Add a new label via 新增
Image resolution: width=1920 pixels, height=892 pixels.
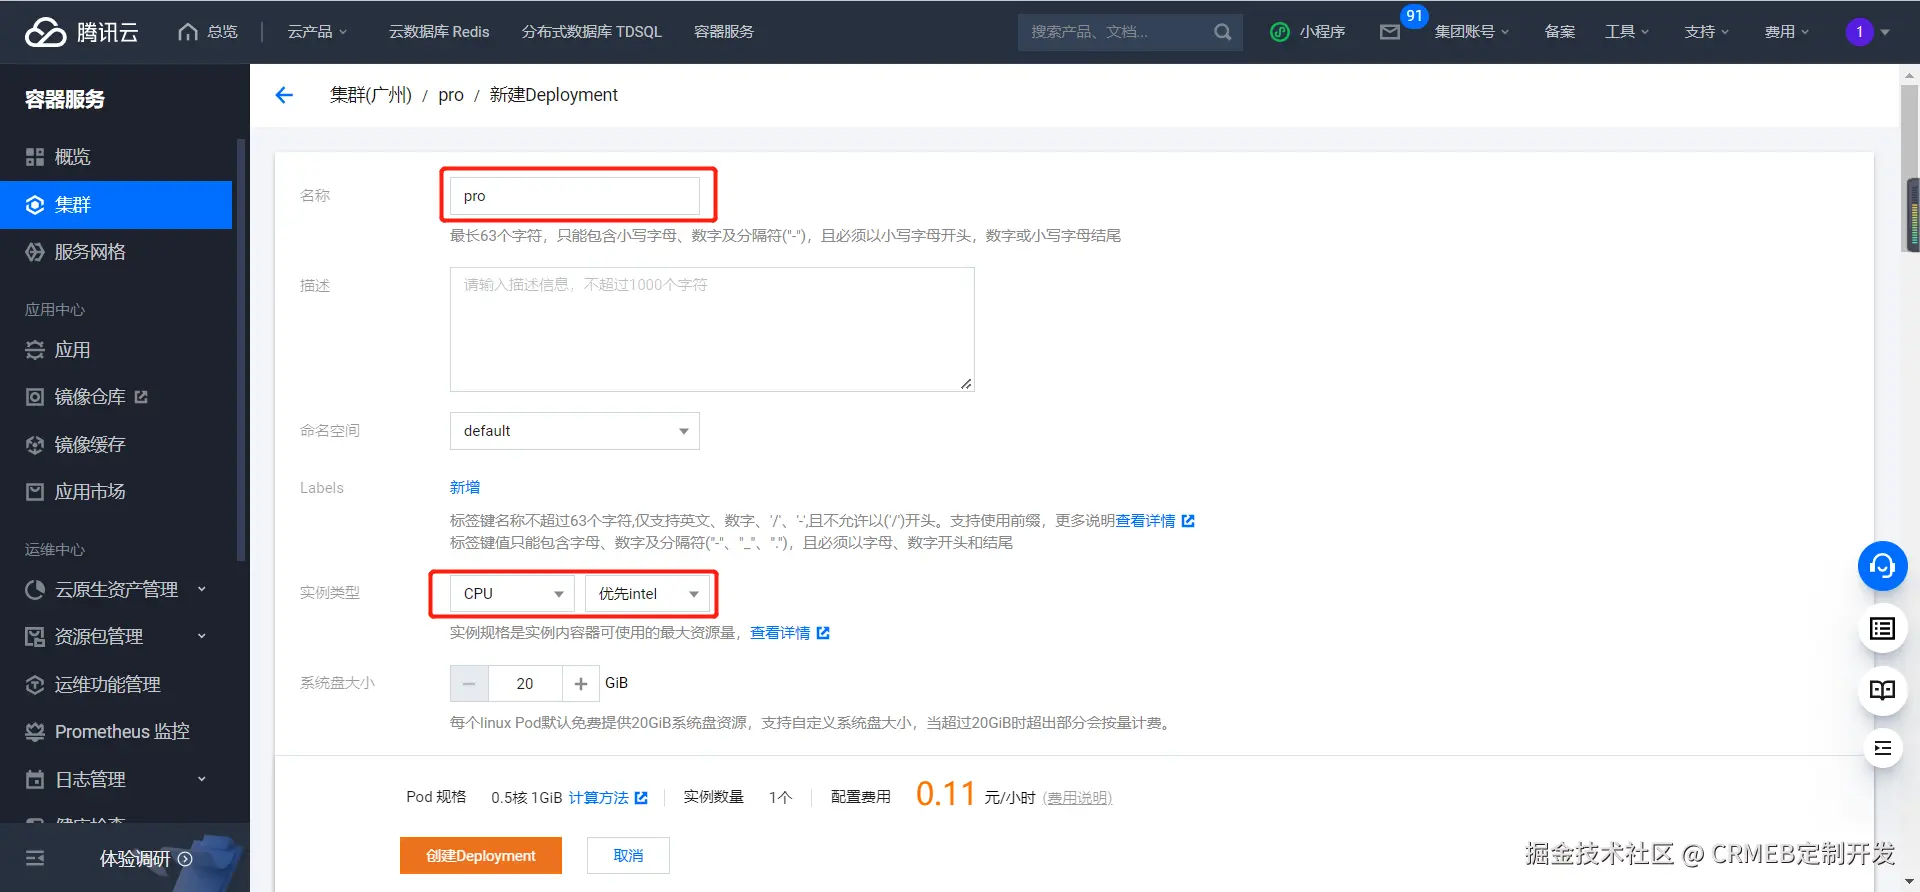coord(465,487)
